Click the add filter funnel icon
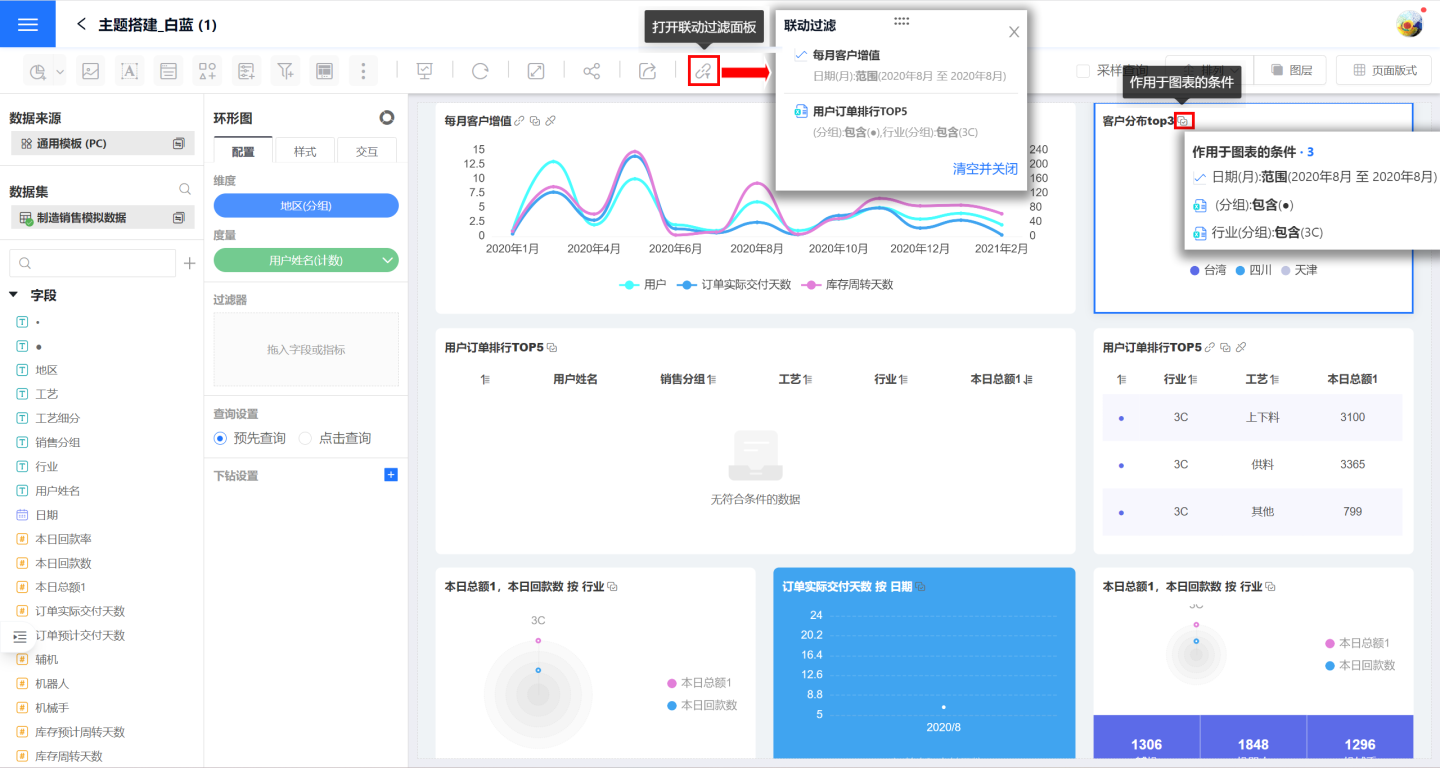The height and width of the screenshot is (768, 1440). (286, 71)
